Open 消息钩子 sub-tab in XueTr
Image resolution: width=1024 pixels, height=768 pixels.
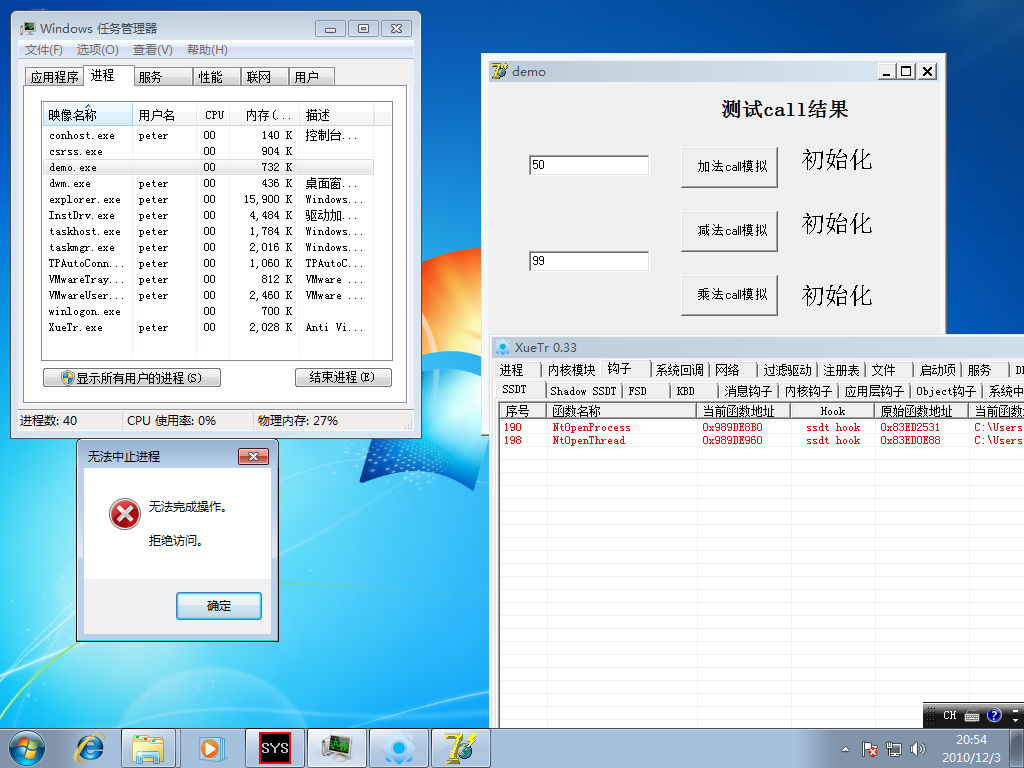point(748,391)
